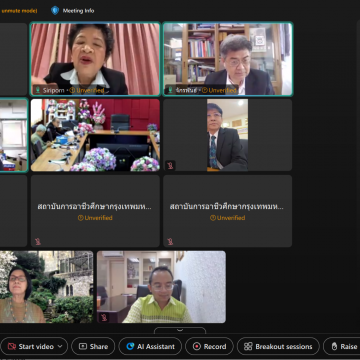Click muted mic icon on yellow-shirt man's tile
The image size is (360, 360).
tap(104, 317)
